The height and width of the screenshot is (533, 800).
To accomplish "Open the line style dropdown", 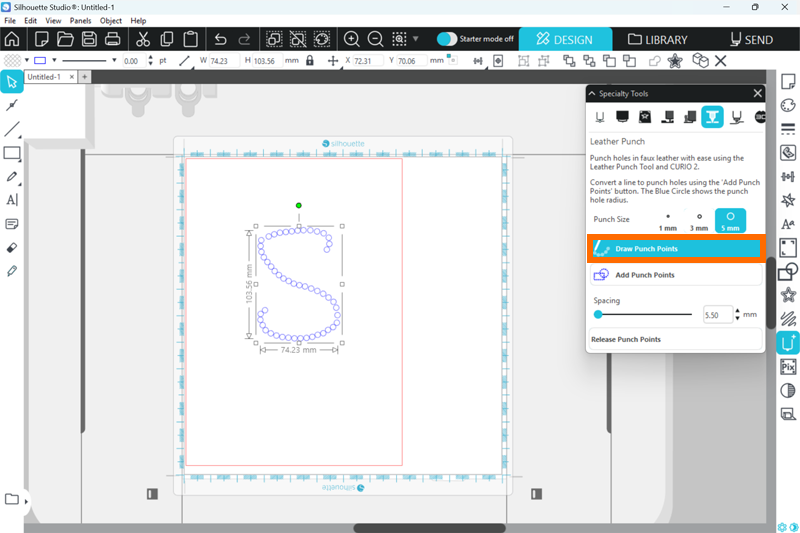I will pos(115,61).
